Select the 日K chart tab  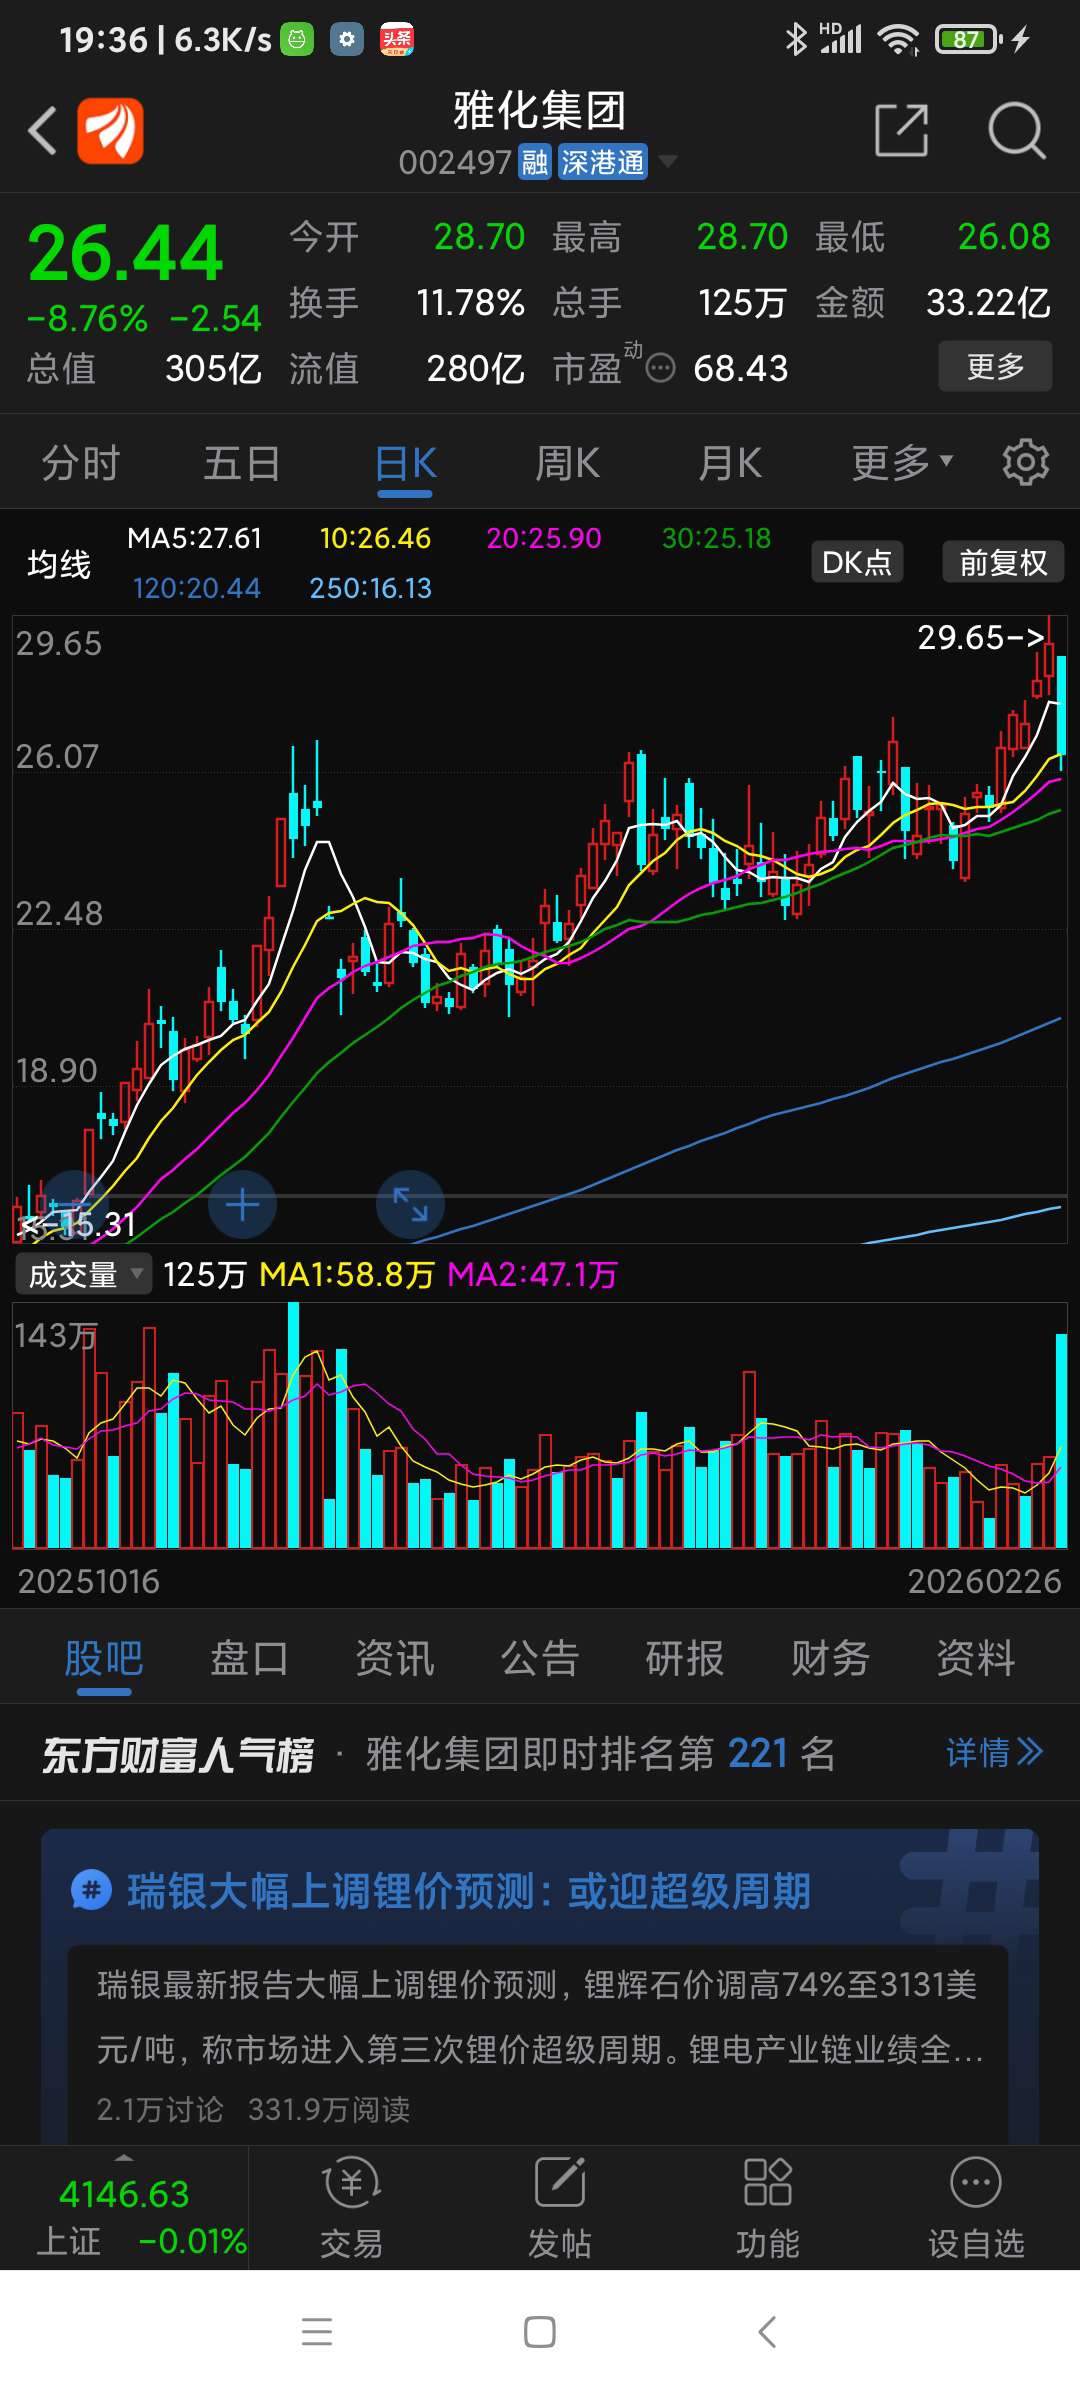pos(405,463)
